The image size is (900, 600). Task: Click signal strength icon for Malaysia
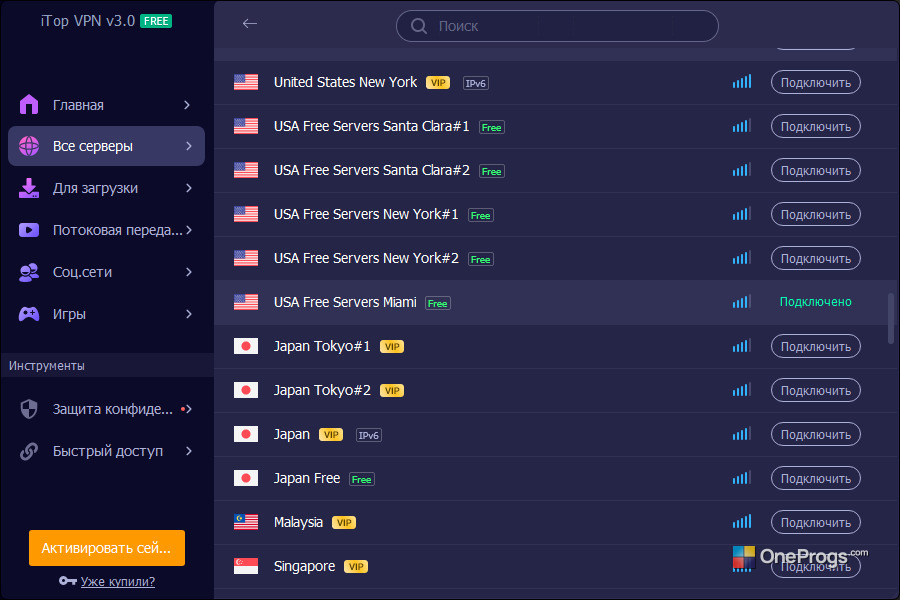pos(742,521)
